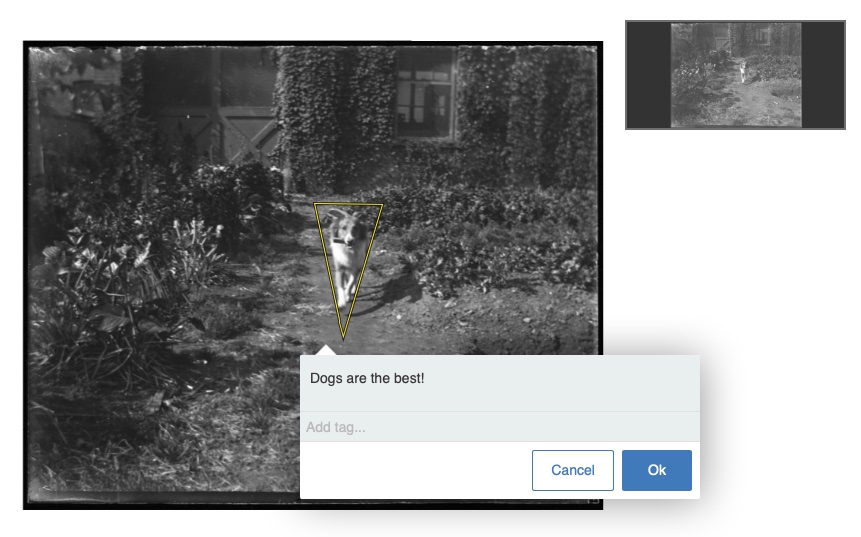Click the top-left vertex of the yellow triangle
Screen dimensions: 861x537
[x=315, y=205]
